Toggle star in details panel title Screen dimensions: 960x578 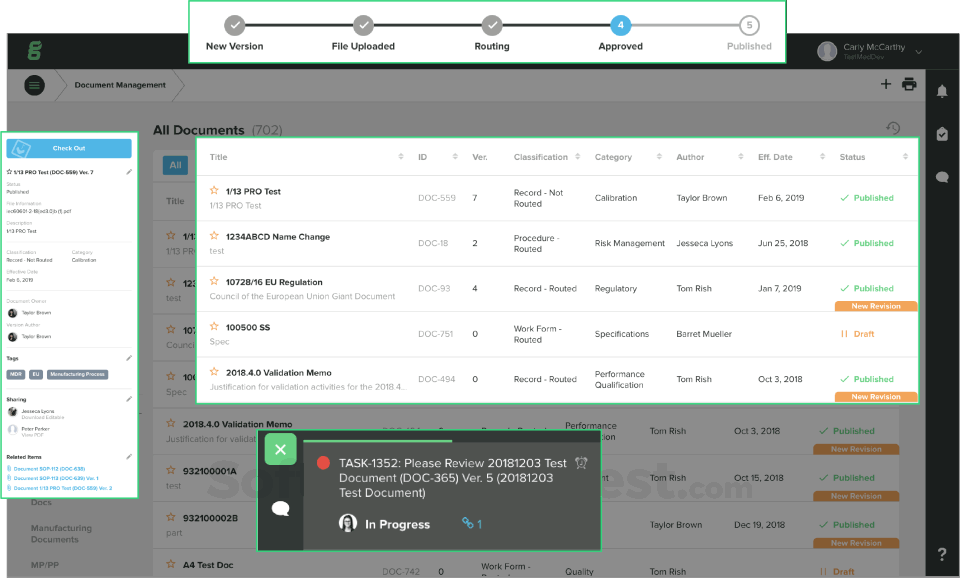coord(9,172)
